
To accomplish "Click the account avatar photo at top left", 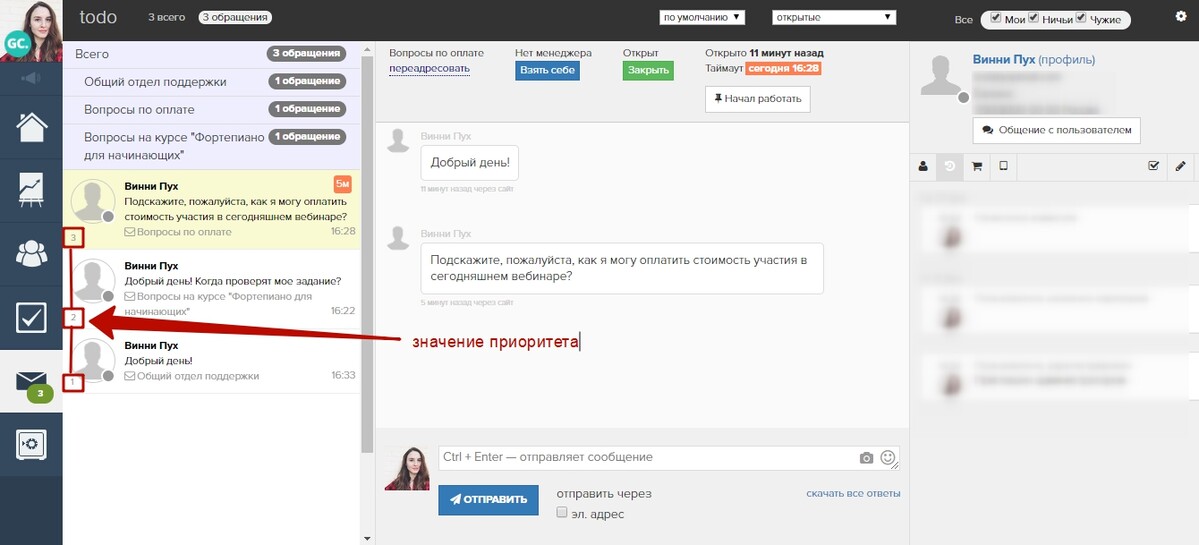I will (x=31, y=31).
